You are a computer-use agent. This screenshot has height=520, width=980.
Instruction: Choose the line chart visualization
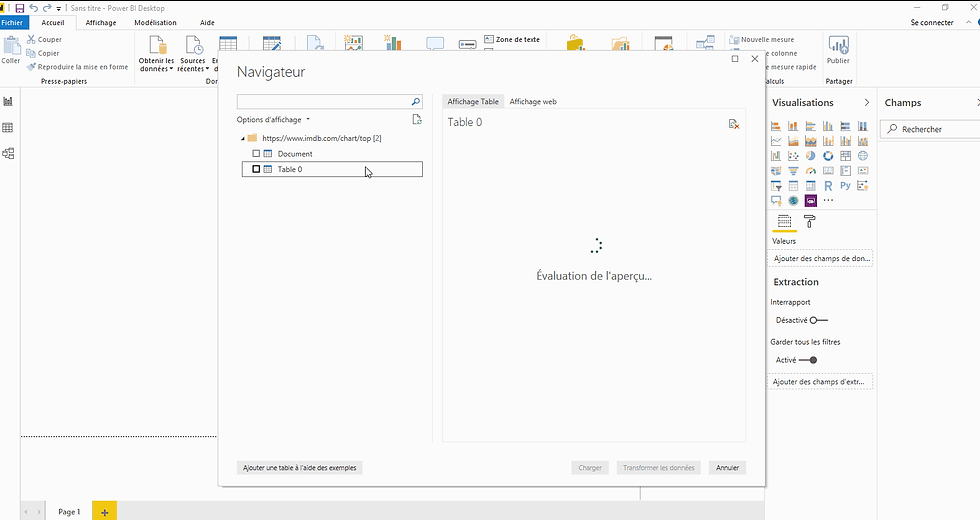[x=776, y=141]
